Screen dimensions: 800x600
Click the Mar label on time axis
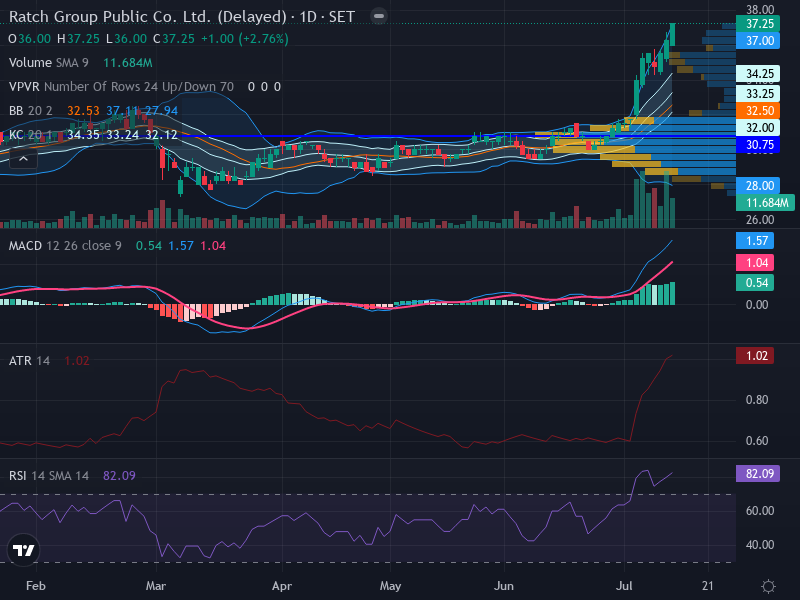pyautogui.click(x=156, y=586)
